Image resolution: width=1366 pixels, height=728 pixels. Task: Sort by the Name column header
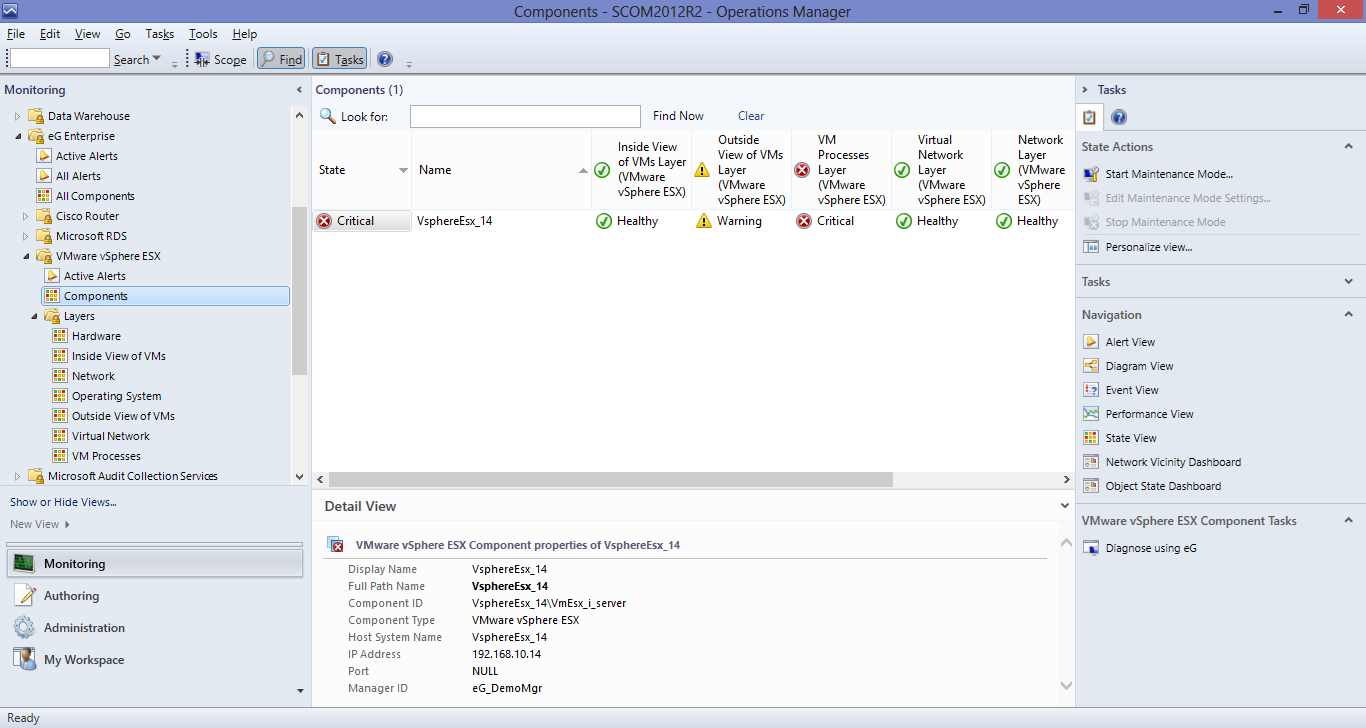(501, 170)
